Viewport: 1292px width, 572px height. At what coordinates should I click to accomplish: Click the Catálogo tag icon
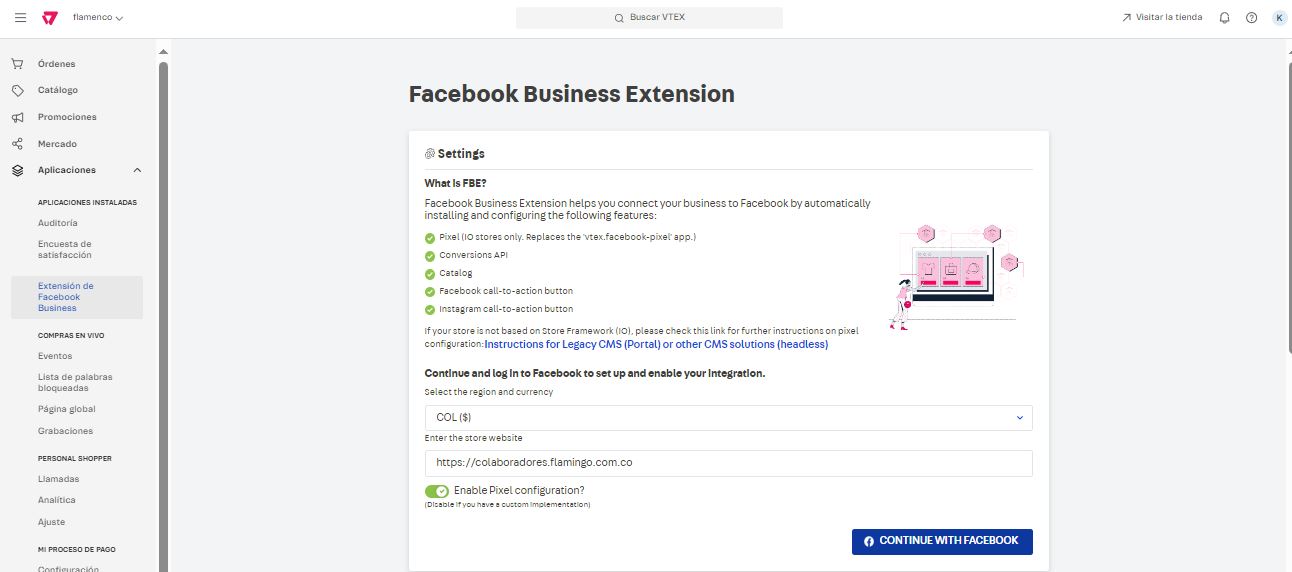pos(17,90)
